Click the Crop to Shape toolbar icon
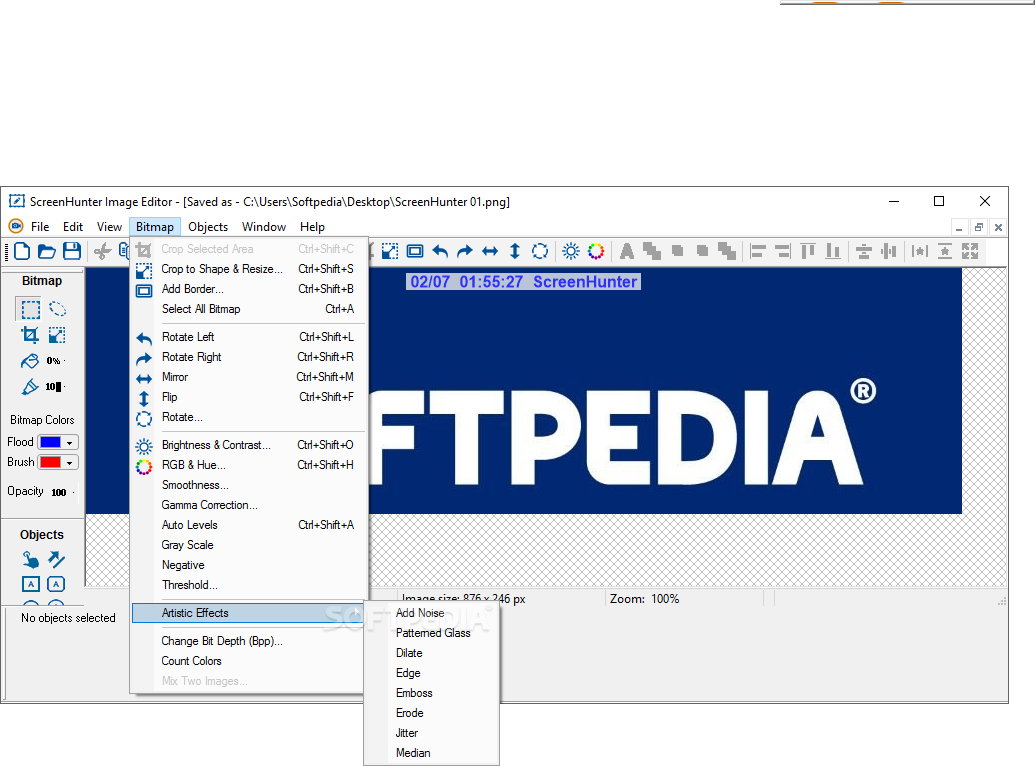This screenshot has height=766, width=1035. tap(390, 251)
